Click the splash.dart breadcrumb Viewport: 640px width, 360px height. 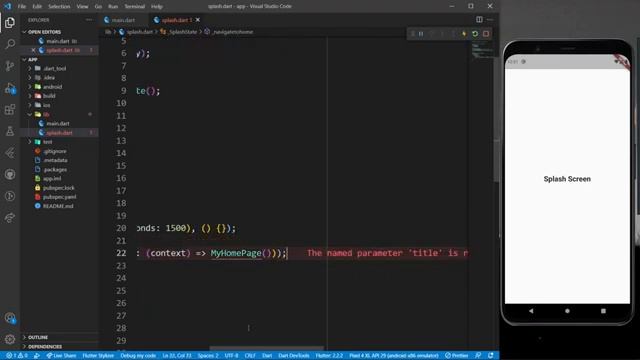pos(139,32)
